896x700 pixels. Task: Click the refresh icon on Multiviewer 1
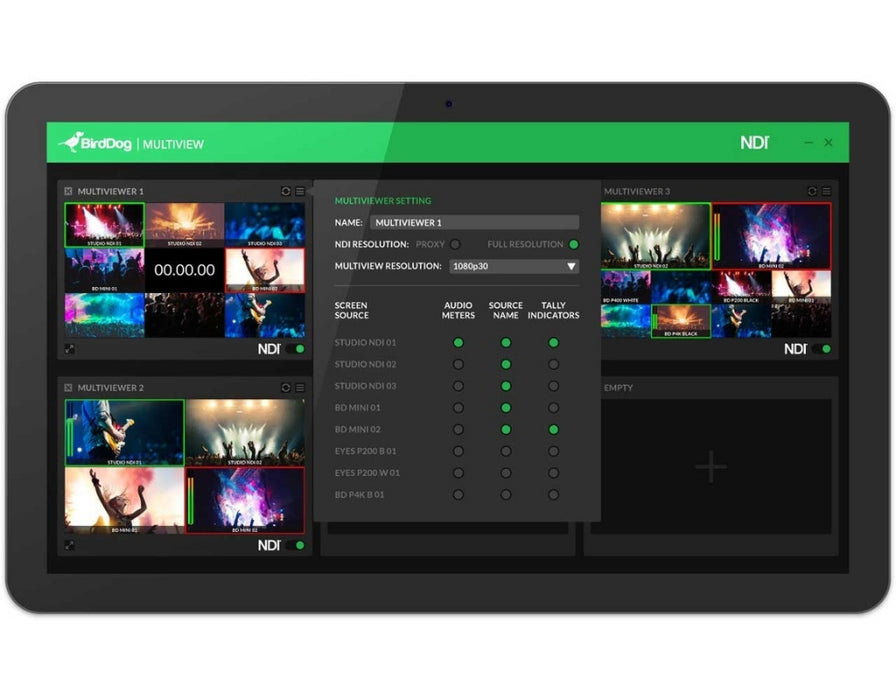pos(286,191)
